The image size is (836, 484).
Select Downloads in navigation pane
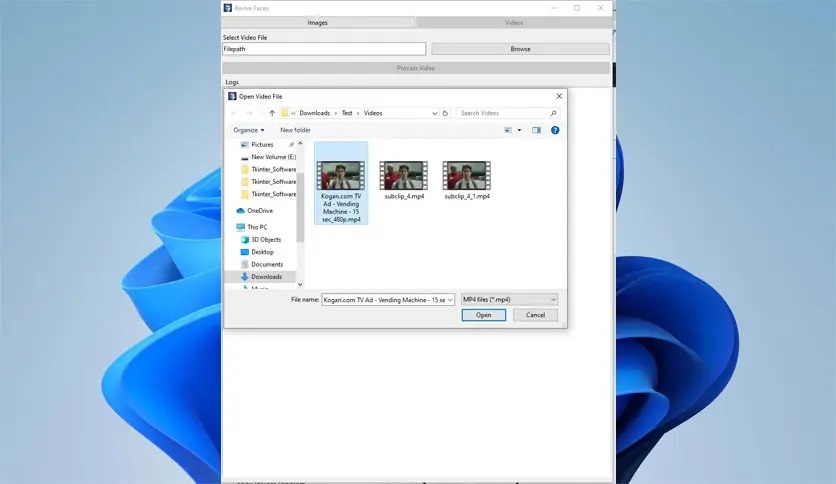(x=267, y=277)
